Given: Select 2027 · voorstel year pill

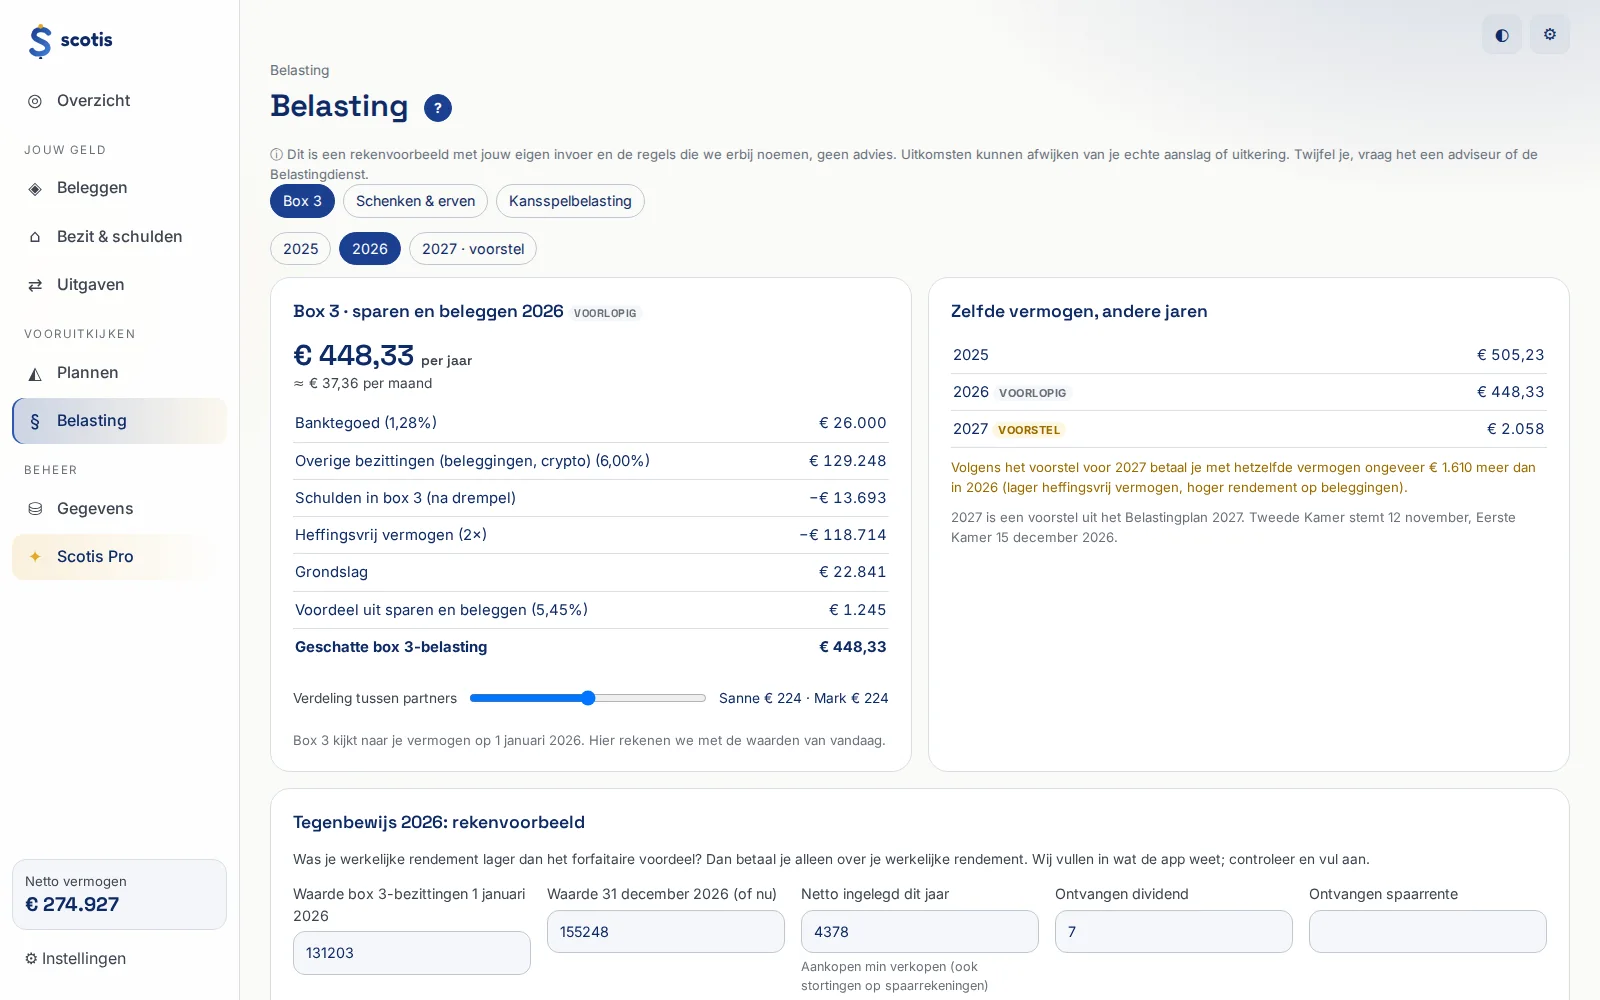Looking at the screenshot, I should tap(473, 249).
